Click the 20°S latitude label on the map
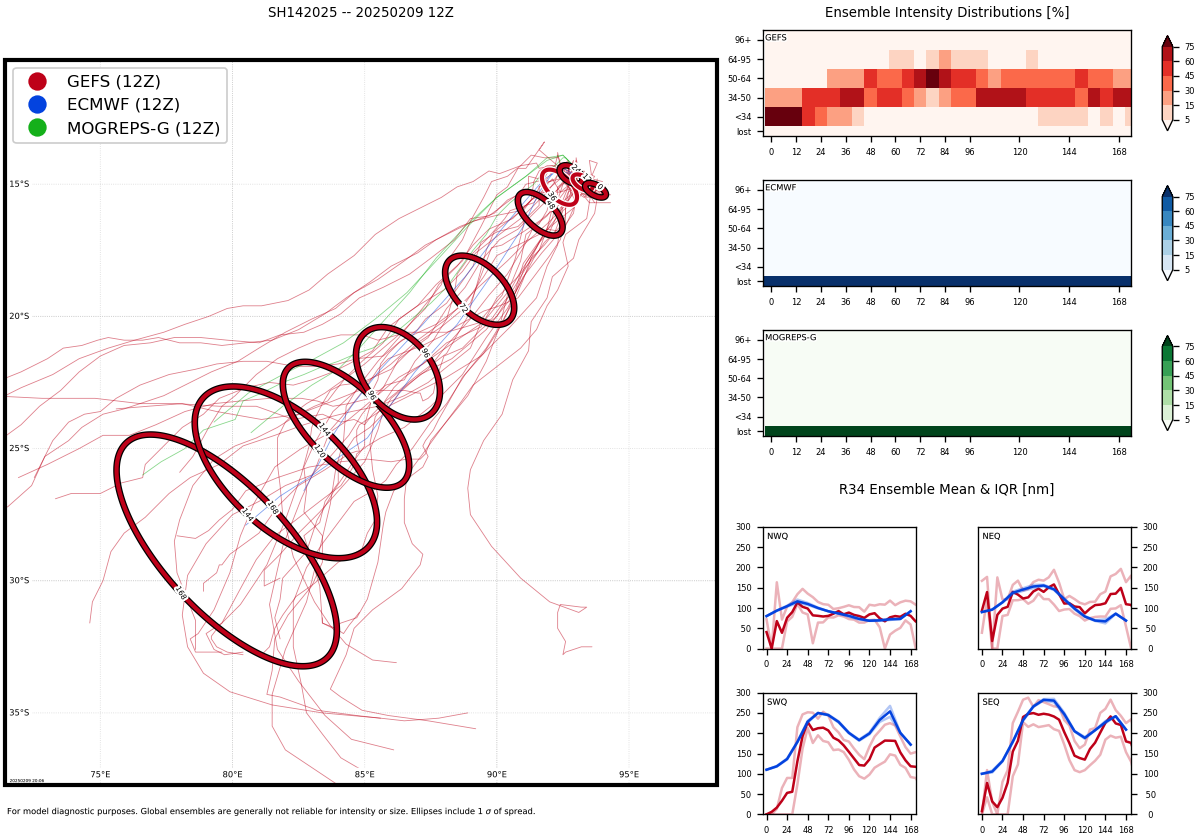The image size is (1200, 840). click(19, 316)
